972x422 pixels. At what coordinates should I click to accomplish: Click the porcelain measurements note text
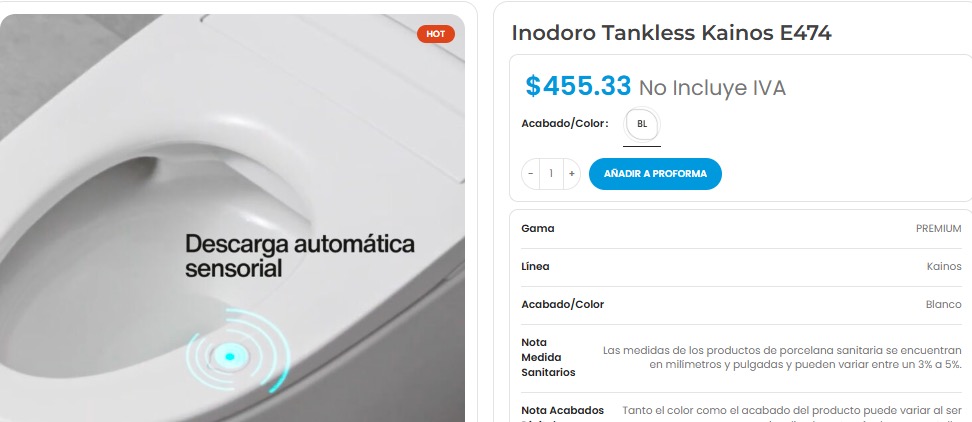pos(782,358)
